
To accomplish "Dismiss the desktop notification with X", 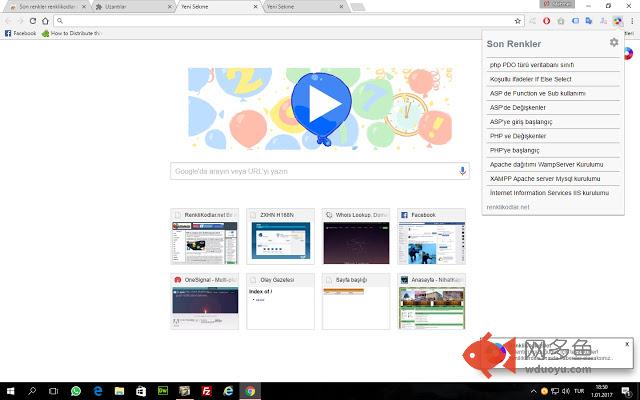I will (627, 344).
